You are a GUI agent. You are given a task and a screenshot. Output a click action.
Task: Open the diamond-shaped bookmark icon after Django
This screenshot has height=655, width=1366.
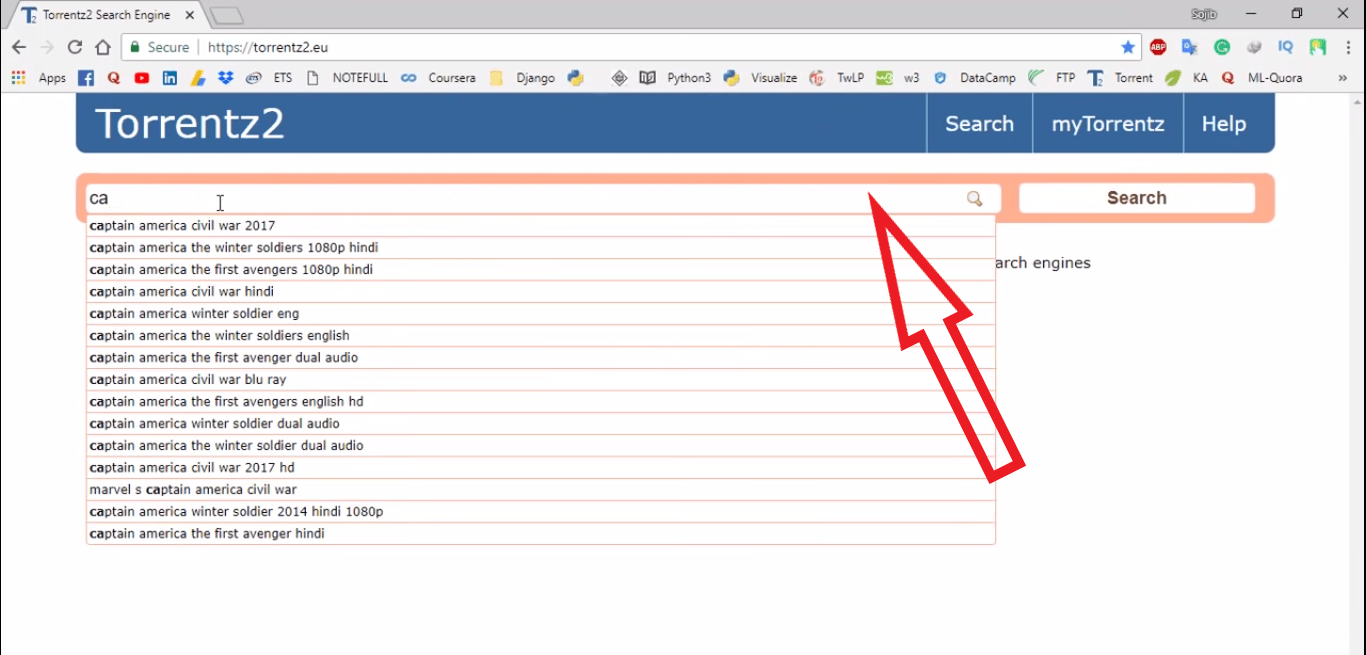(x=619, y=78)
